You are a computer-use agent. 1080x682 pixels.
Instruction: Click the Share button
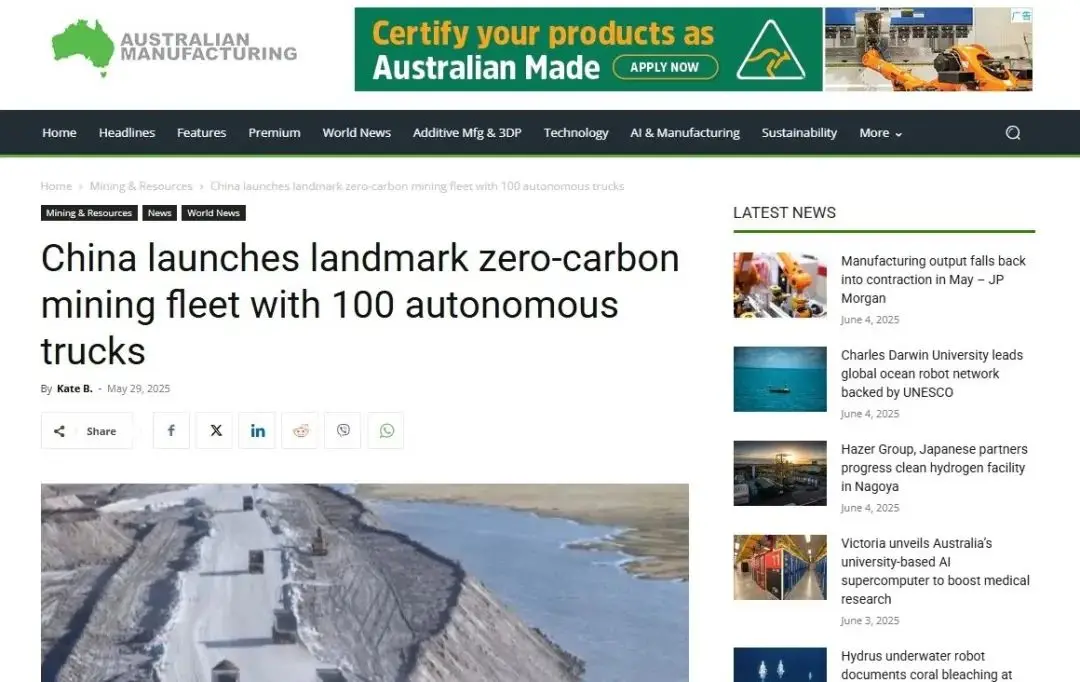[x=87, y=431]
